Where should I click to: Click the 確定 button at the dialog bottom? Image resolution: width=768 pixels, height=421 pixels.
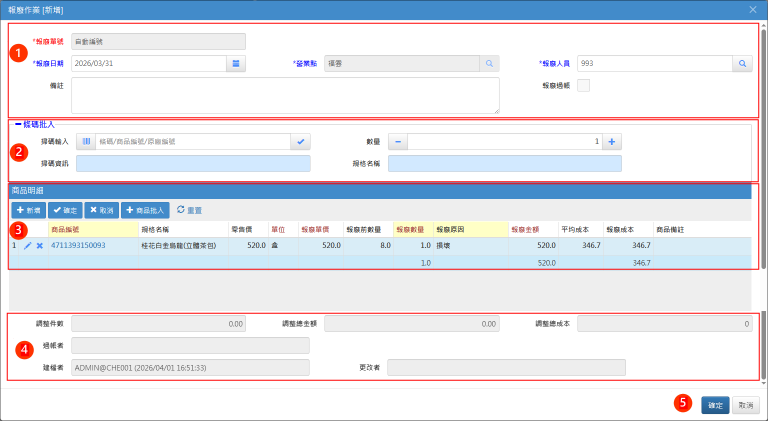click(715, 405)
